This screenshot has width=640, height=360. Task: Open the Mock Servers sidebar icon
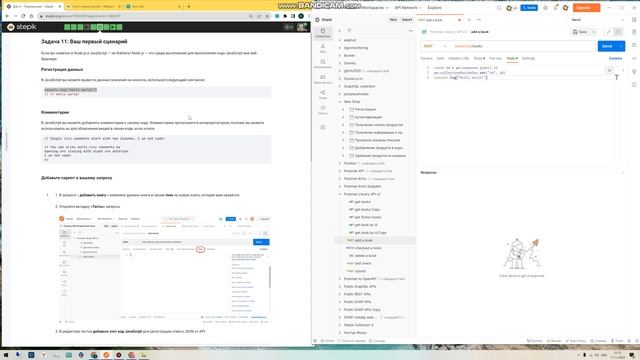323,79
